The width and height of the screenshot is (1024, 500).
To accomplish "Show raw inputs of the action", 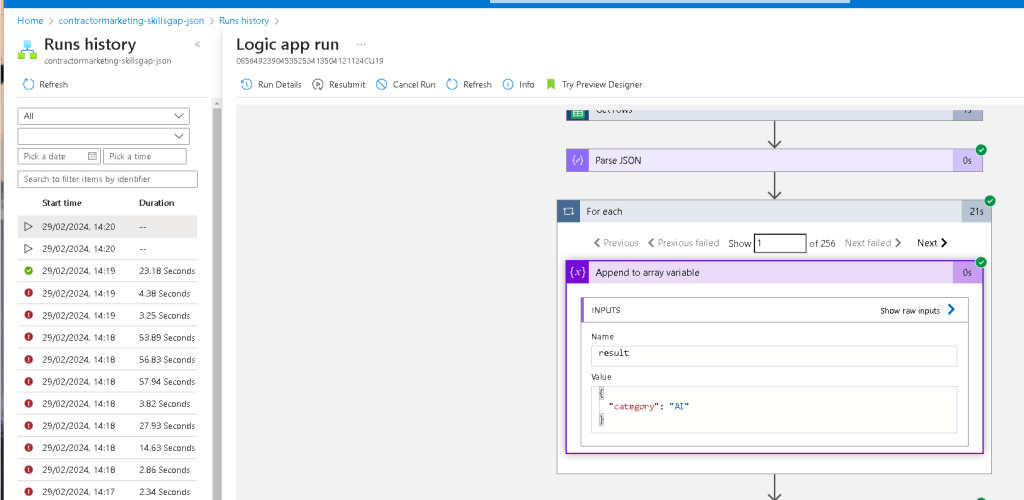I will click(x=918, y=311).
